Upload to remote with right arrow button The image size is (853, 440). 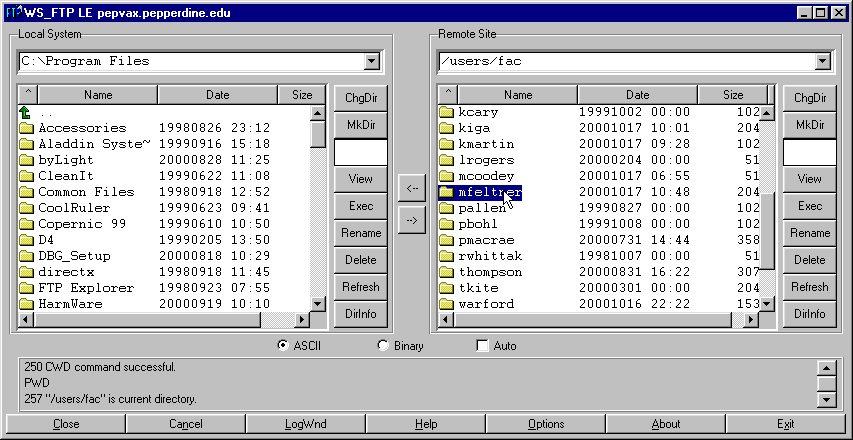(412, 220)
